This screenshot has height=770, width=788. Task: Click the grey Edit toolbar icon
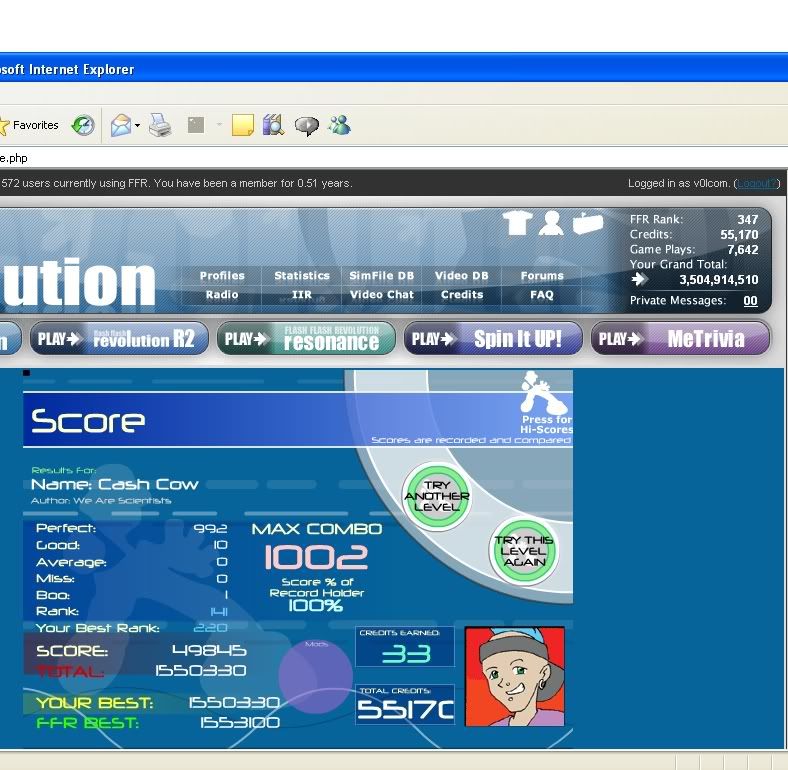pyautogui.click(x=196, y=125)
